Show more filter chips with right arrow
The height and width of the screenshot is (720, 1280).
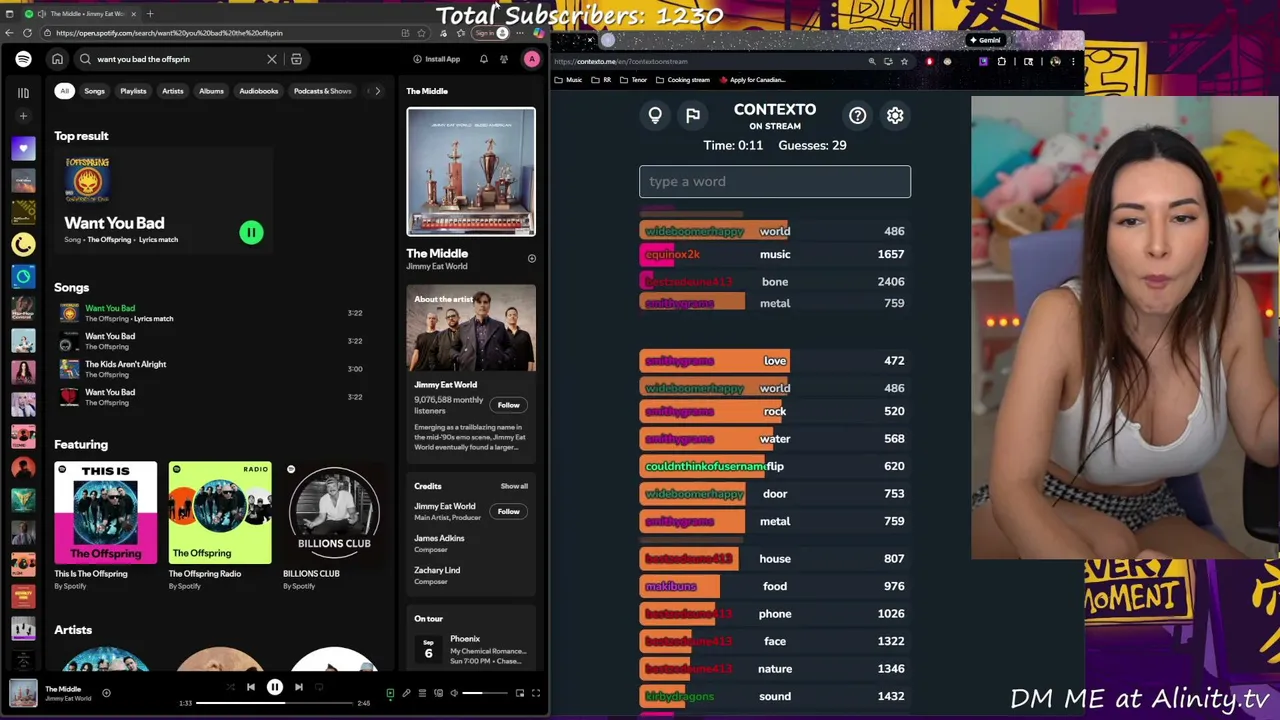377,91
